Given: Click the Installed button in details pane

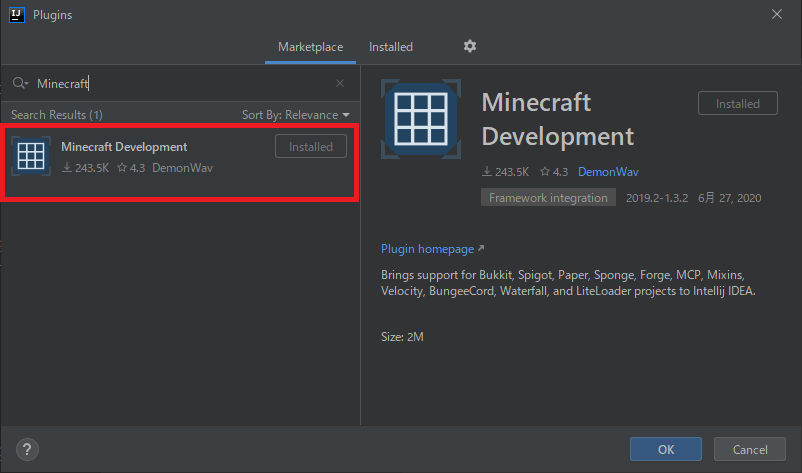Looking at the screenshot, I should pos(738,103).
